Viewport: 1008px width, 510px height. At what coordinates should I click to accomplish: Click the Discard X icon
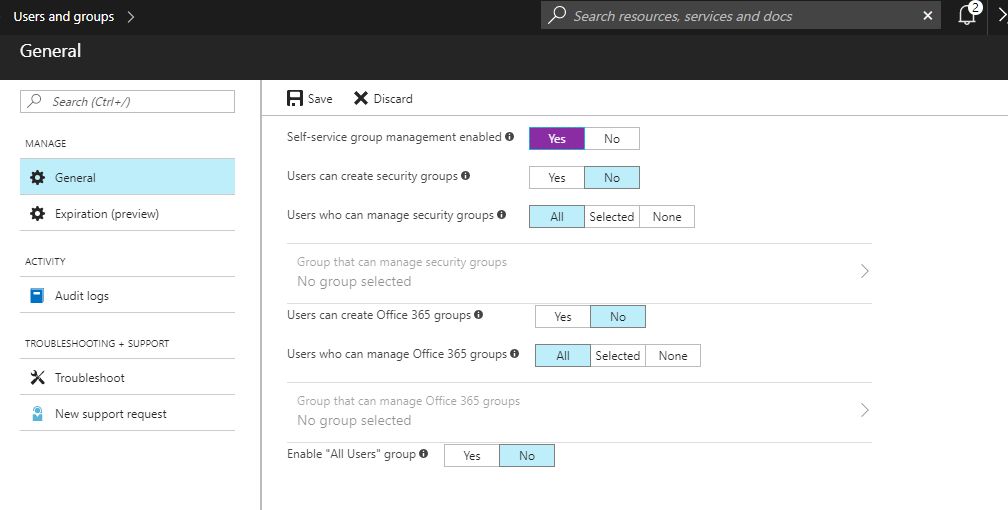361,98
